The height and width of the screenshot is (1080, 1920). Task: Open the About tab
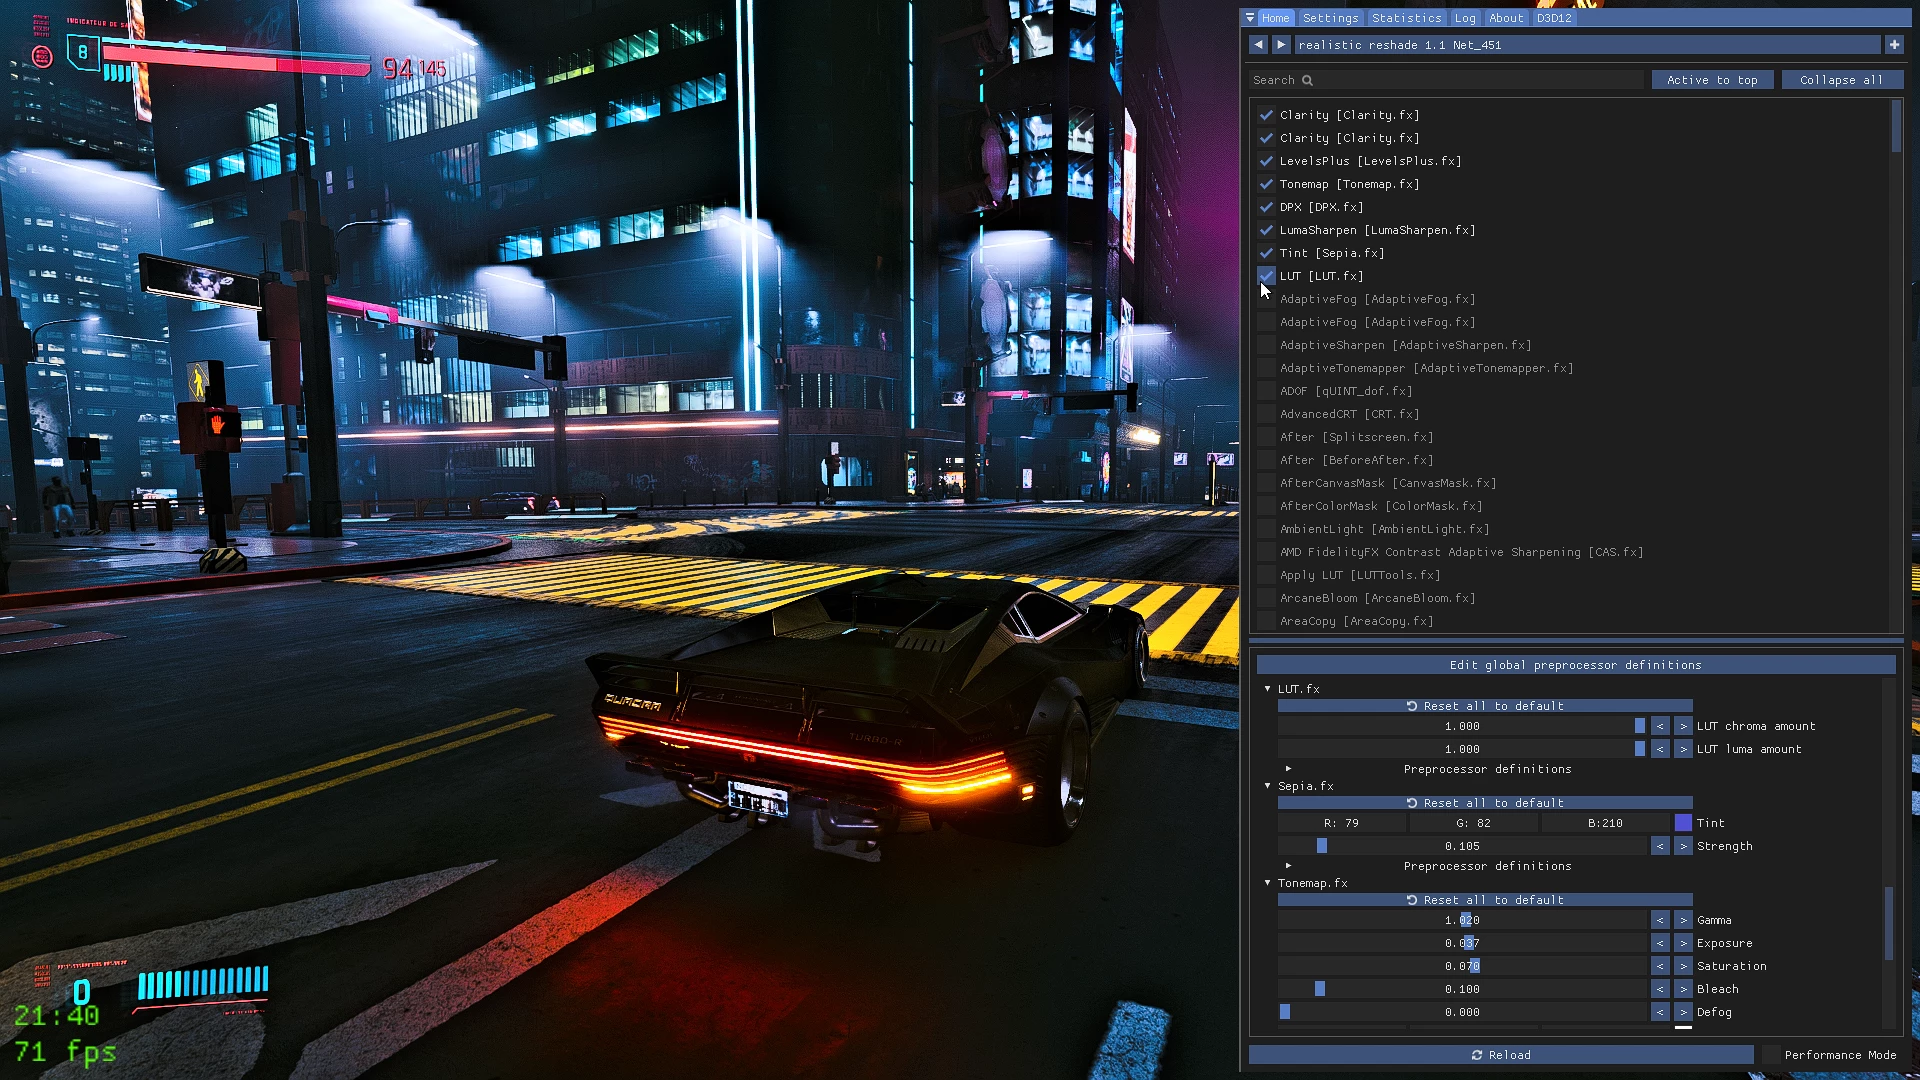click(1506, 18)
